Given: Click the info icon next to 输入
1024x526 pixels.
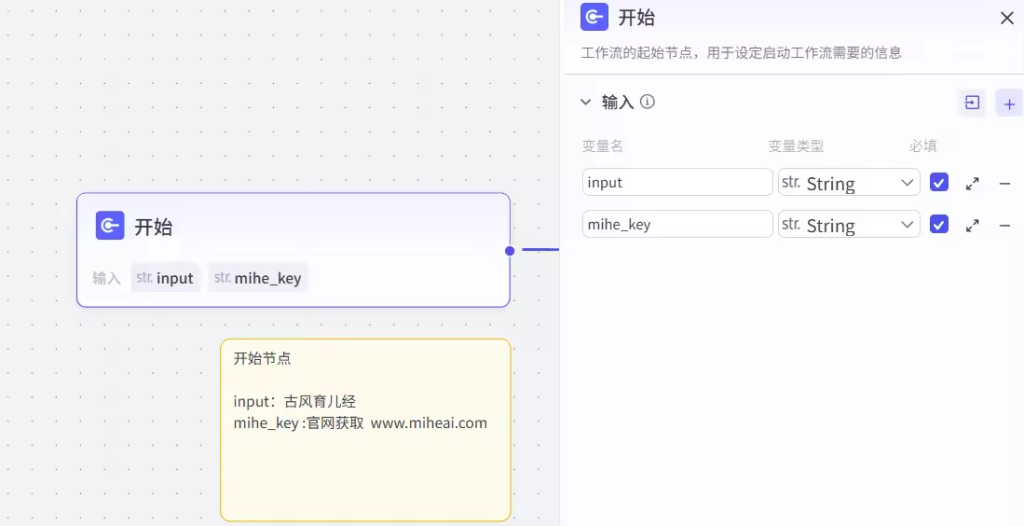Looking at the screenshot, I should tap(647, 102).
